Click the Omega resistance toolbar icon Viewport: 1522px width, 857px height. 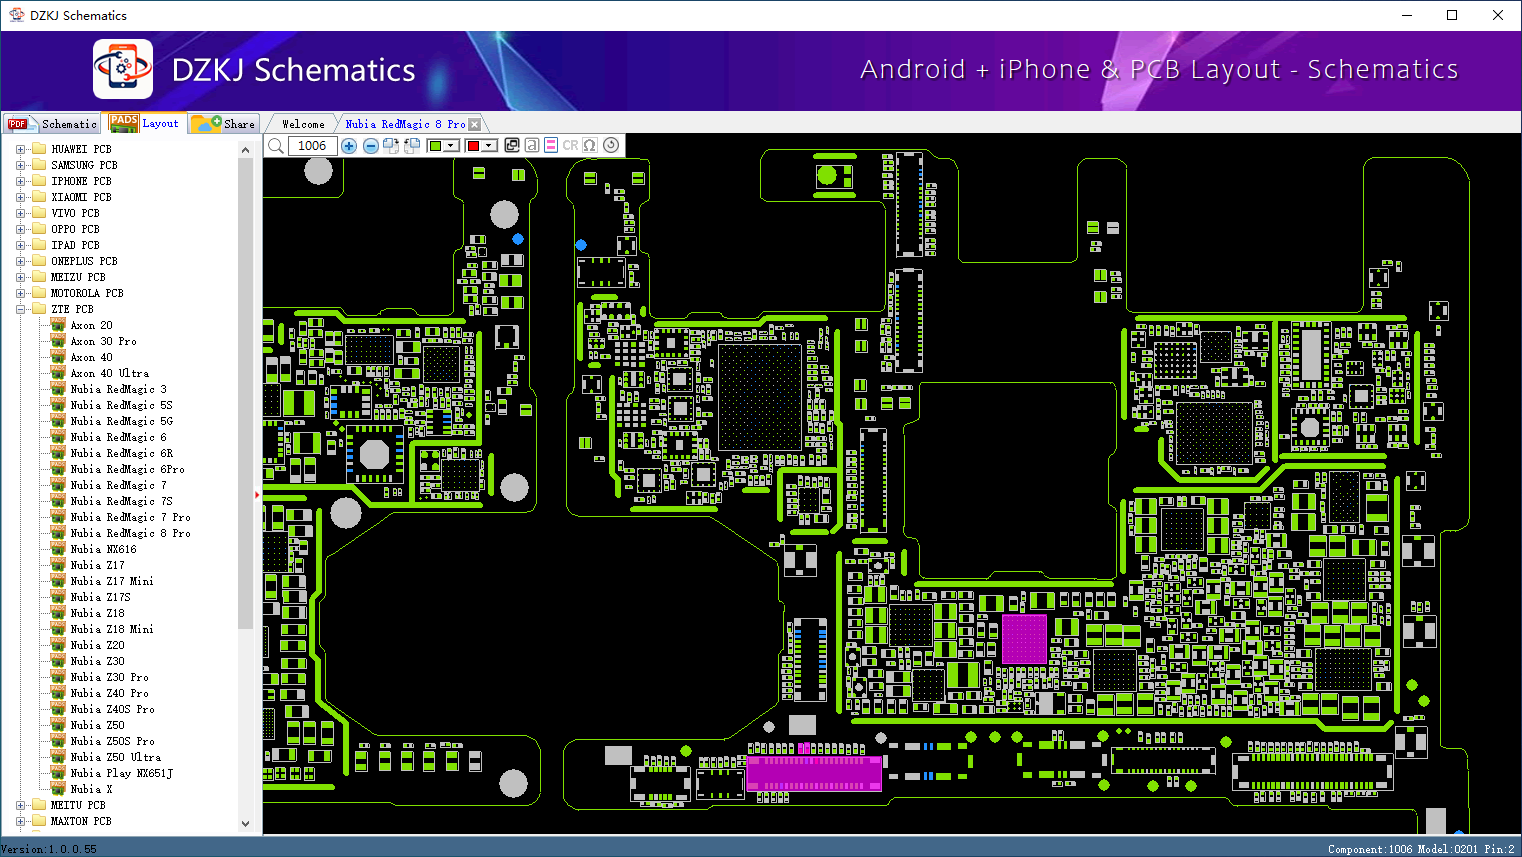click(590, 146)
